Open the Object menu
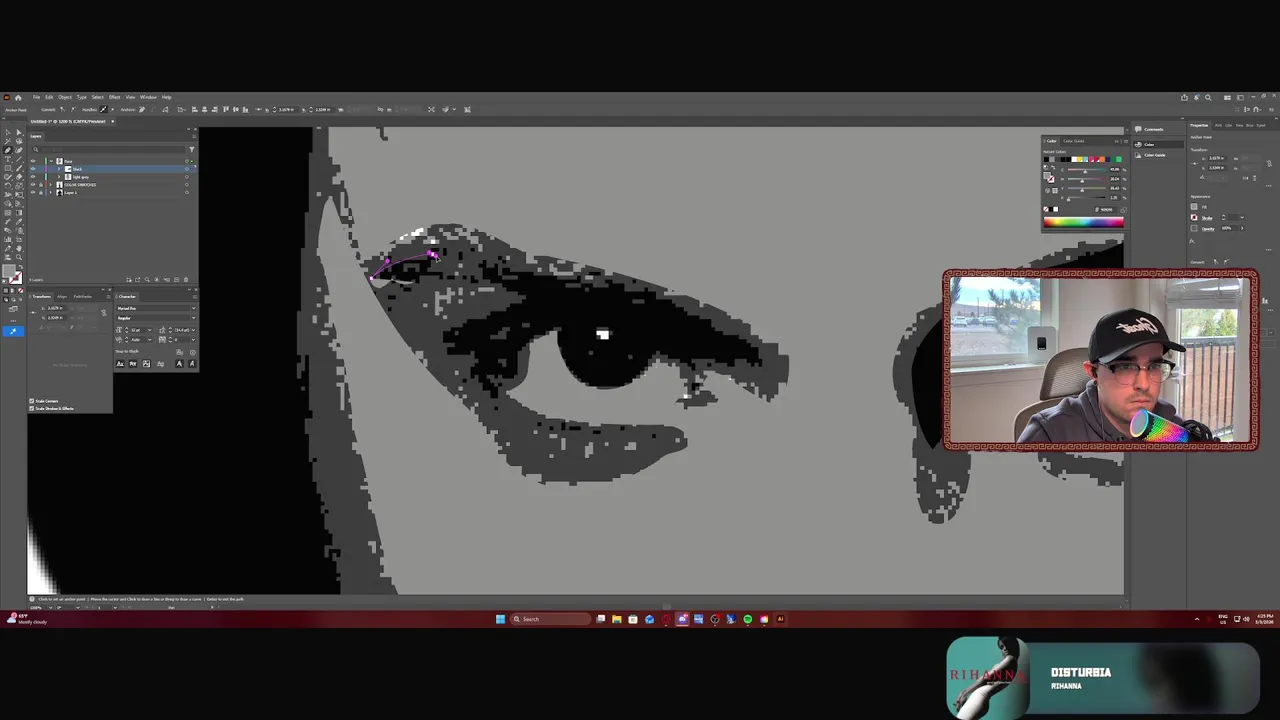Screen dimensions: 1280x720 tap(65, 97)
